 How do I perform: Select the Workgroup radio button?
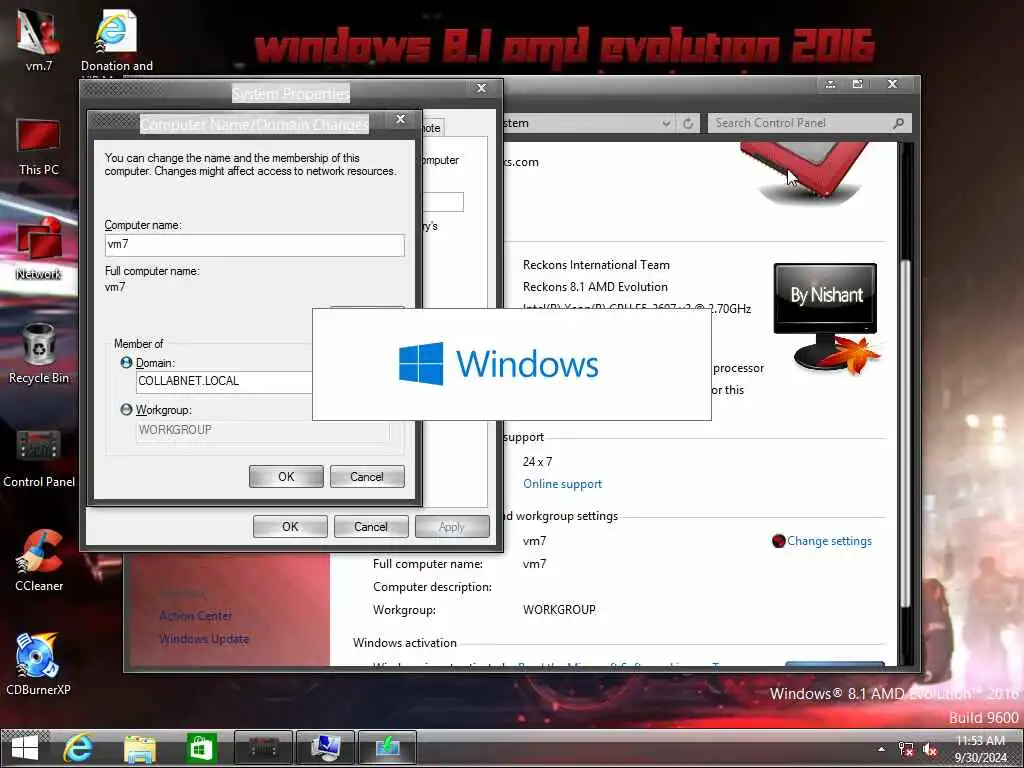(126, 409)
